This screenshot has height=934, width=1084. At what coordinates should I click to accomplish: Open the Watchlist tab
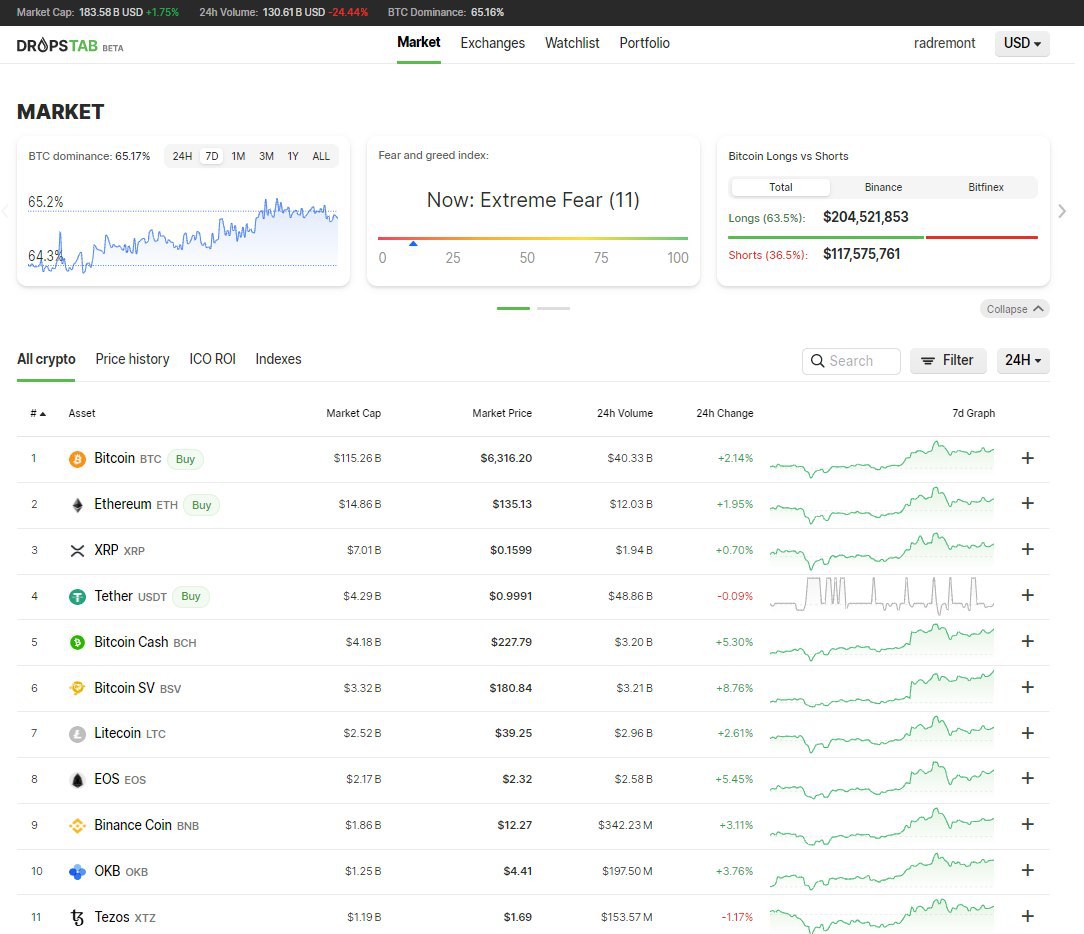pos(572,43)
